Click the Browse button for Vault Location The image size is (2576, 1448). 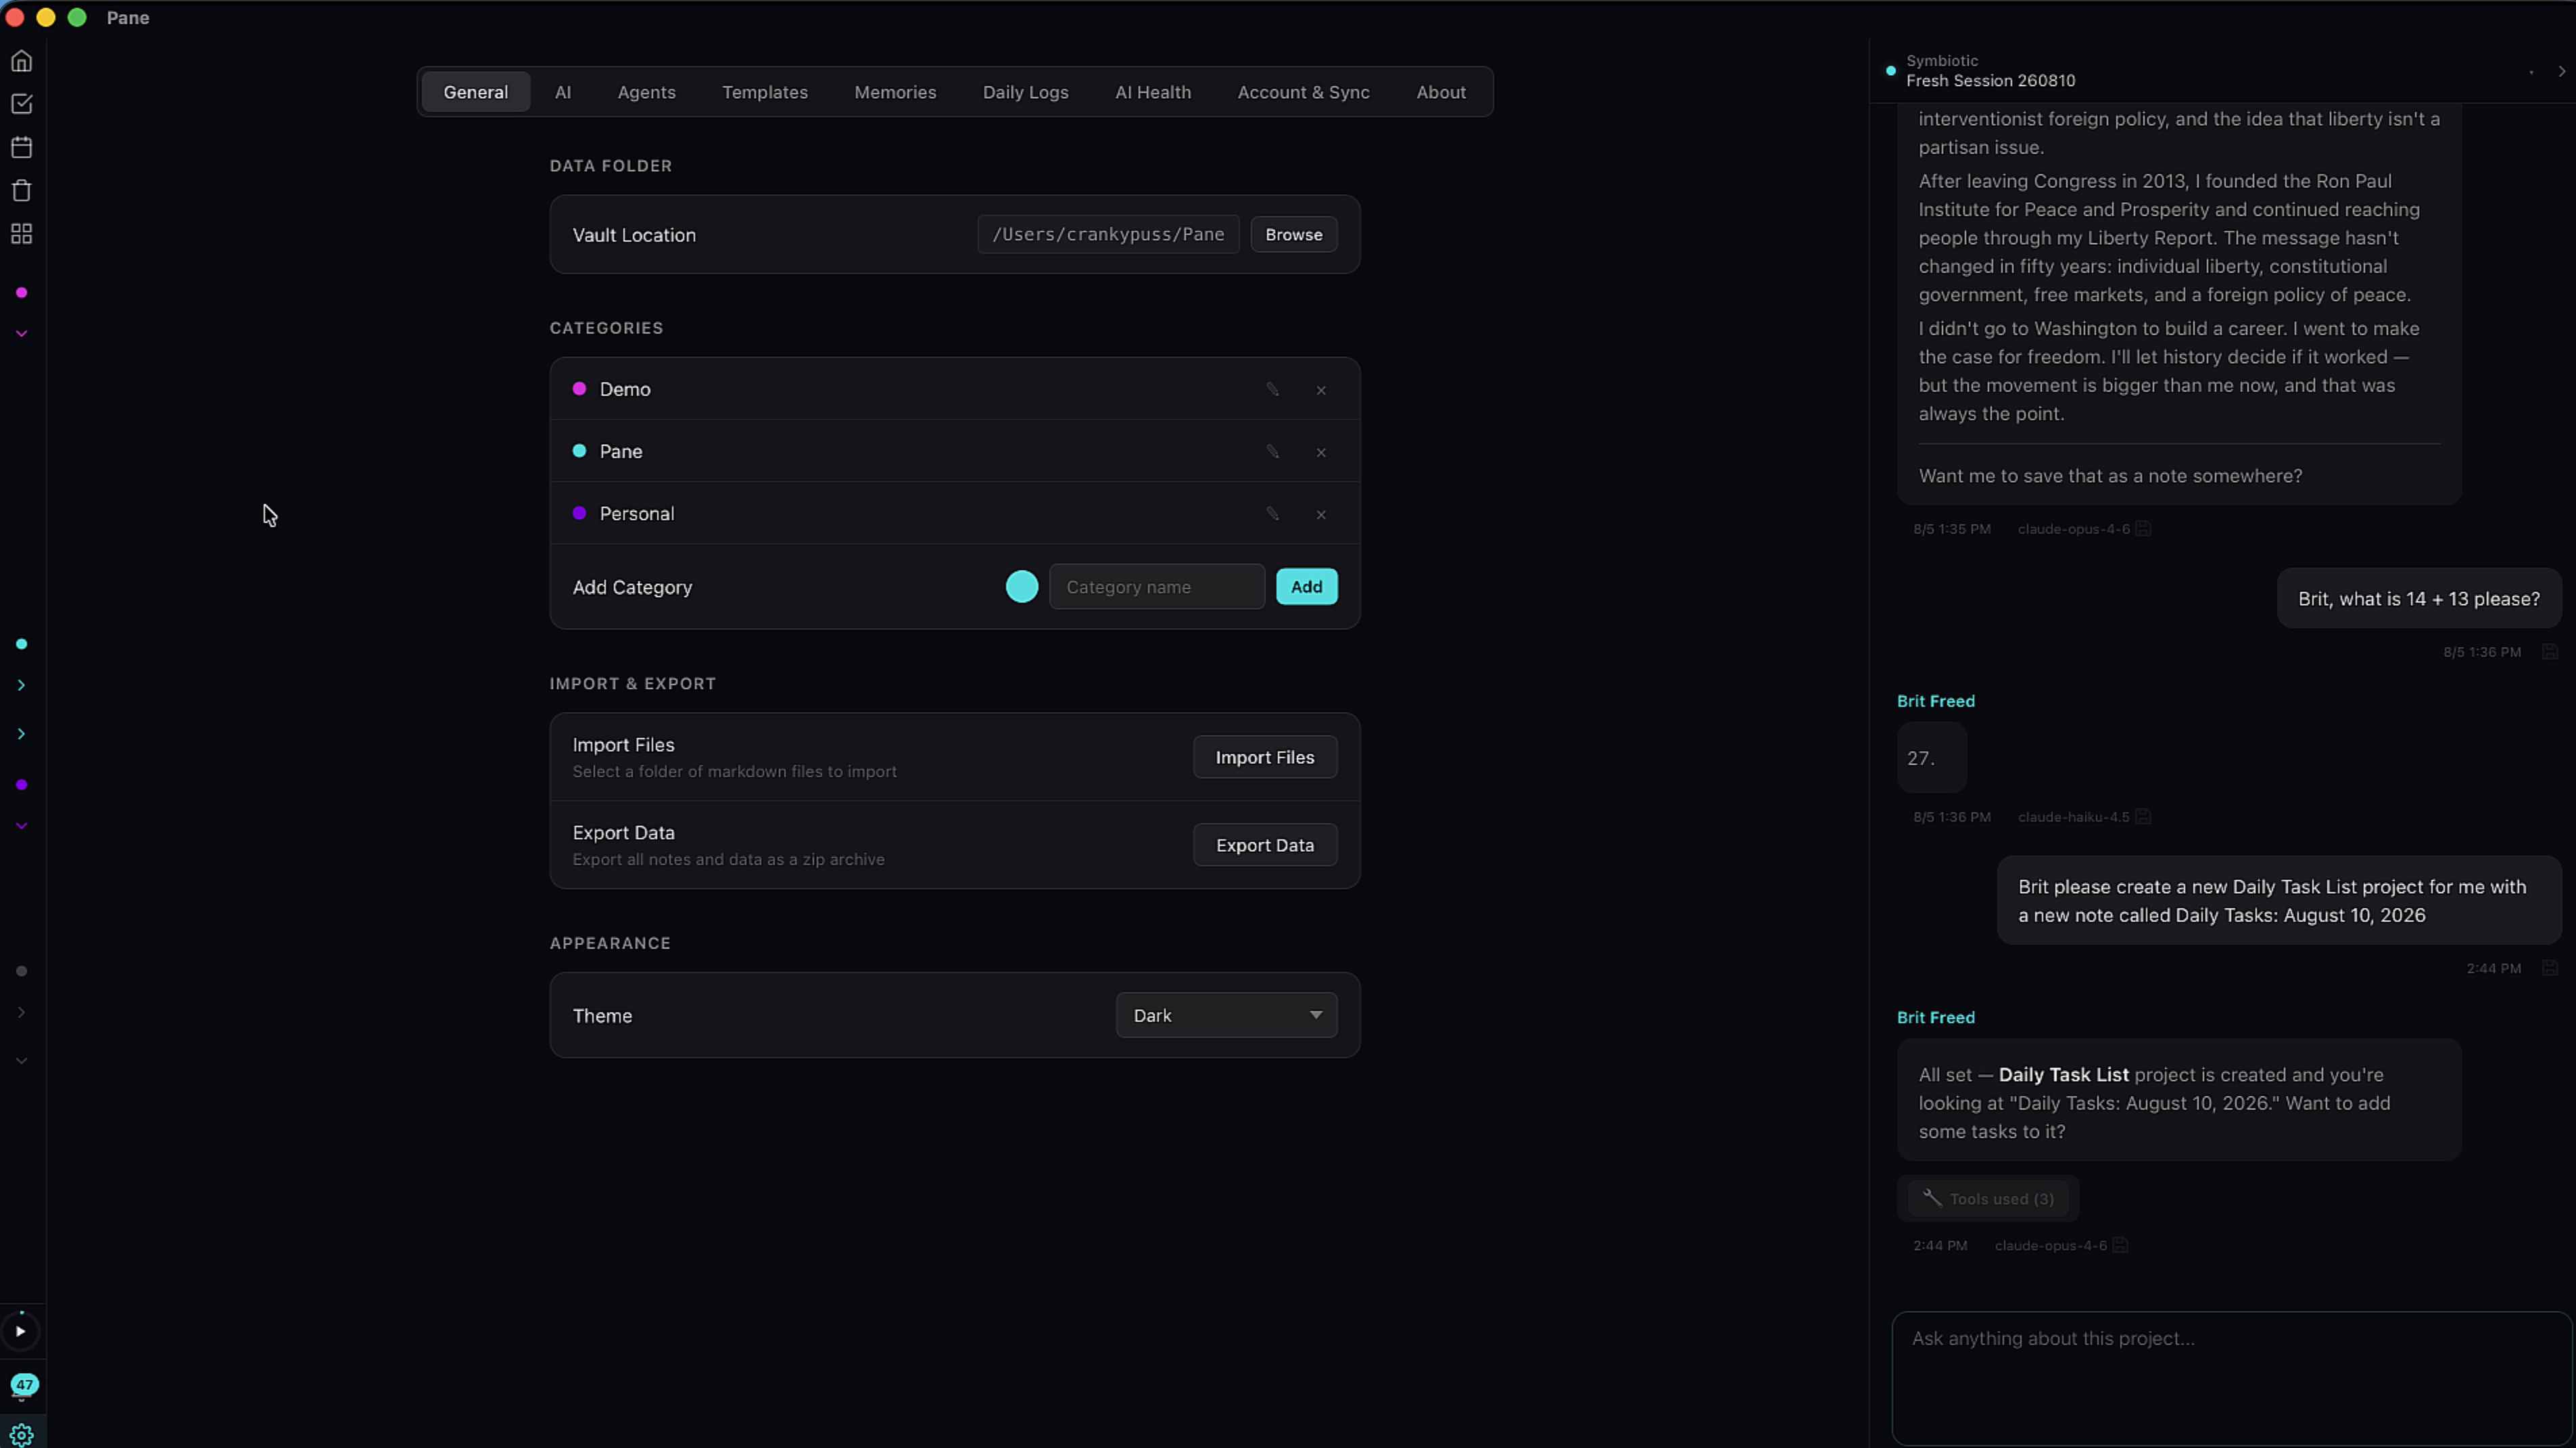(1293, 234)
